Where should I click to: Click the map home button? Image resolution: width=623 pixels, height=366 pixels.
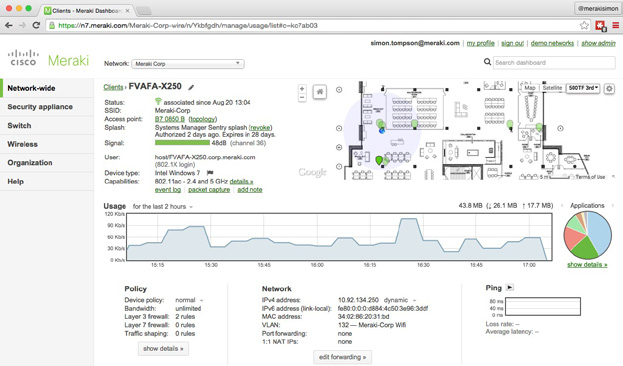coord(319,92)
